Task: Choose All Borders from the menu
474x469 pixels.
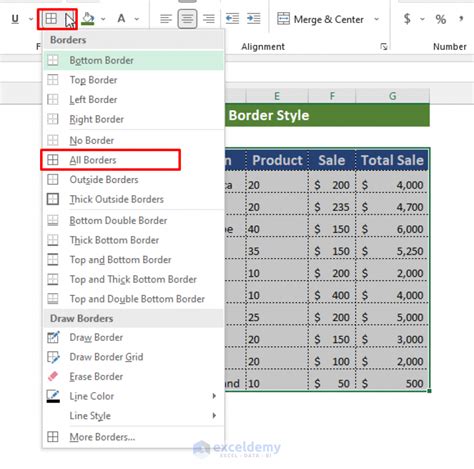Action: (134, 160)
